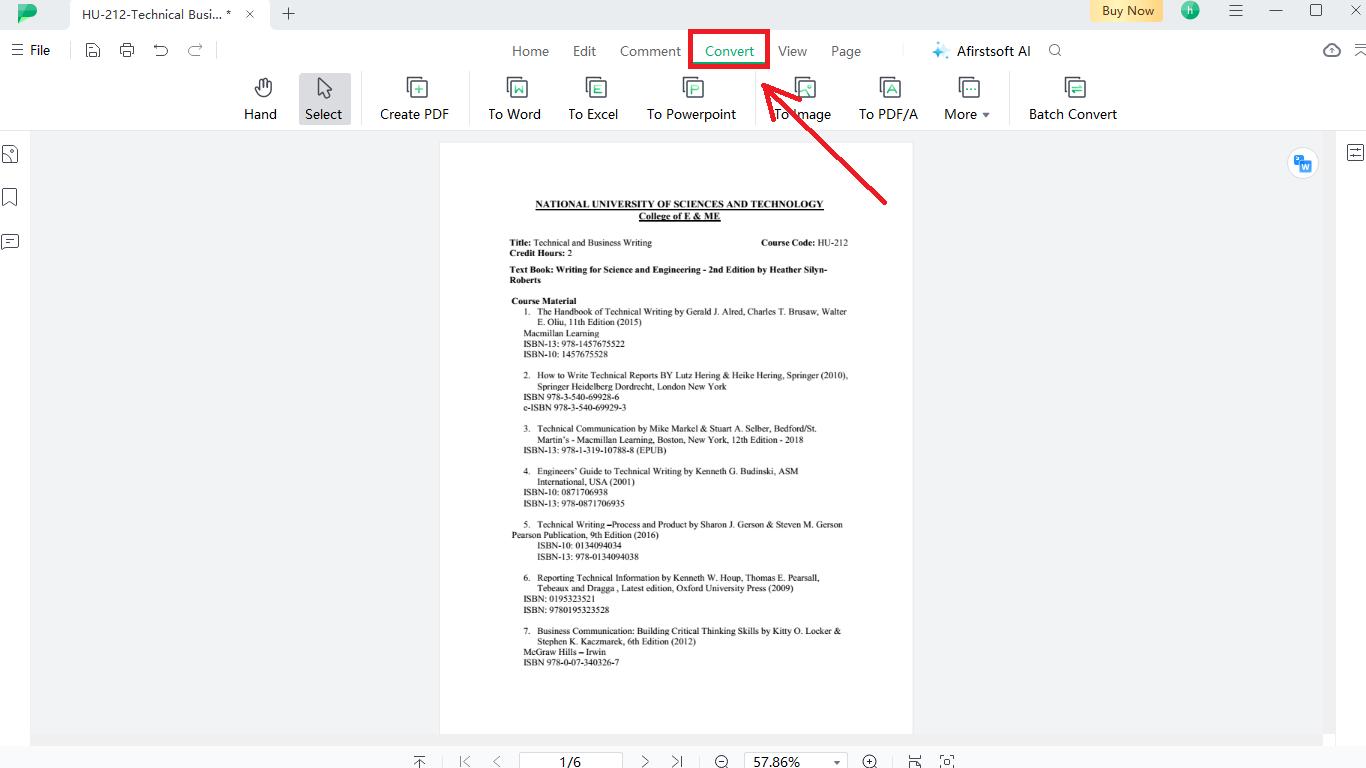1366x768 pixels.
Task: Go to the next page
Action: [645, 762]
